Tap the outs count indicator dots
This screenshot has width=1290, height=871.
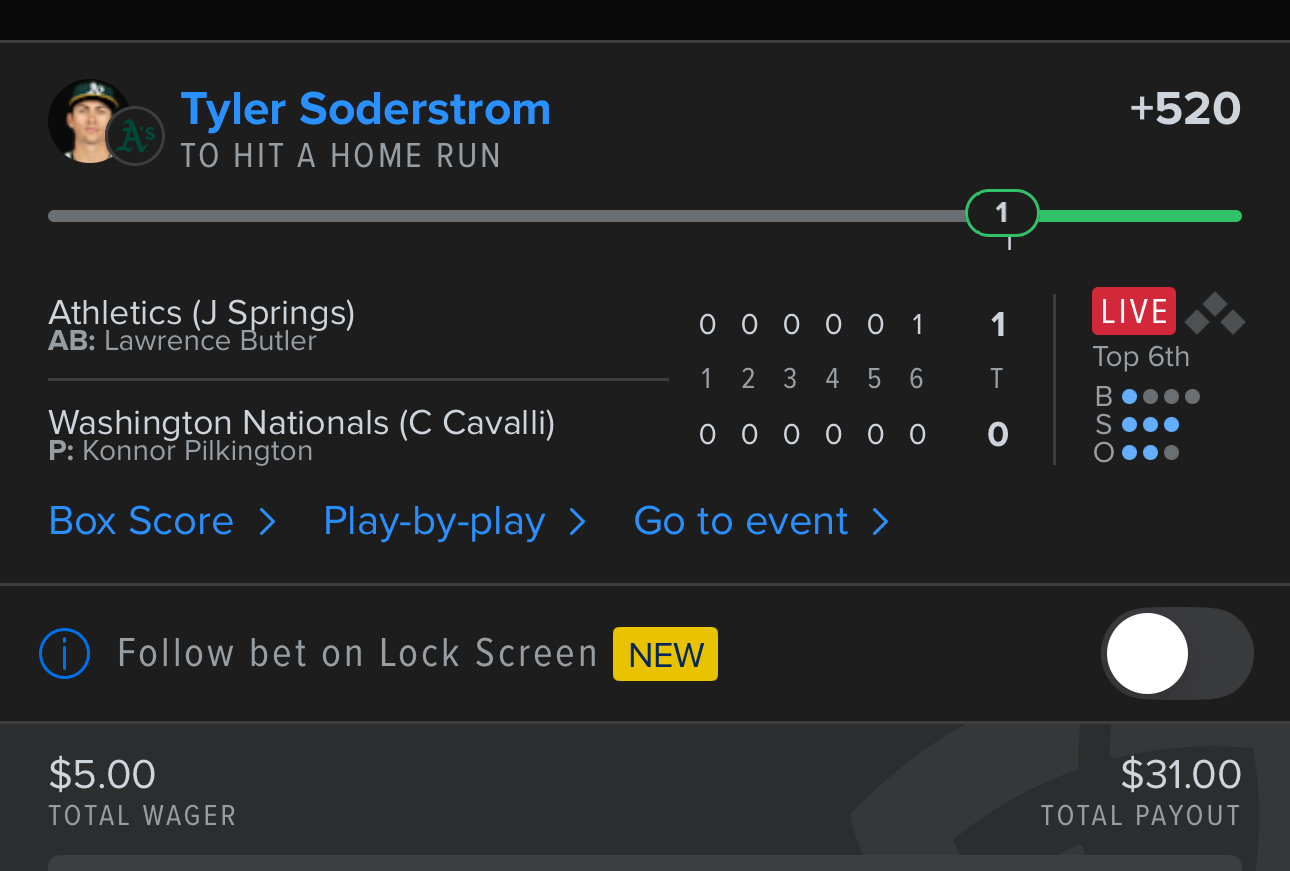(x=1150, y=453)
